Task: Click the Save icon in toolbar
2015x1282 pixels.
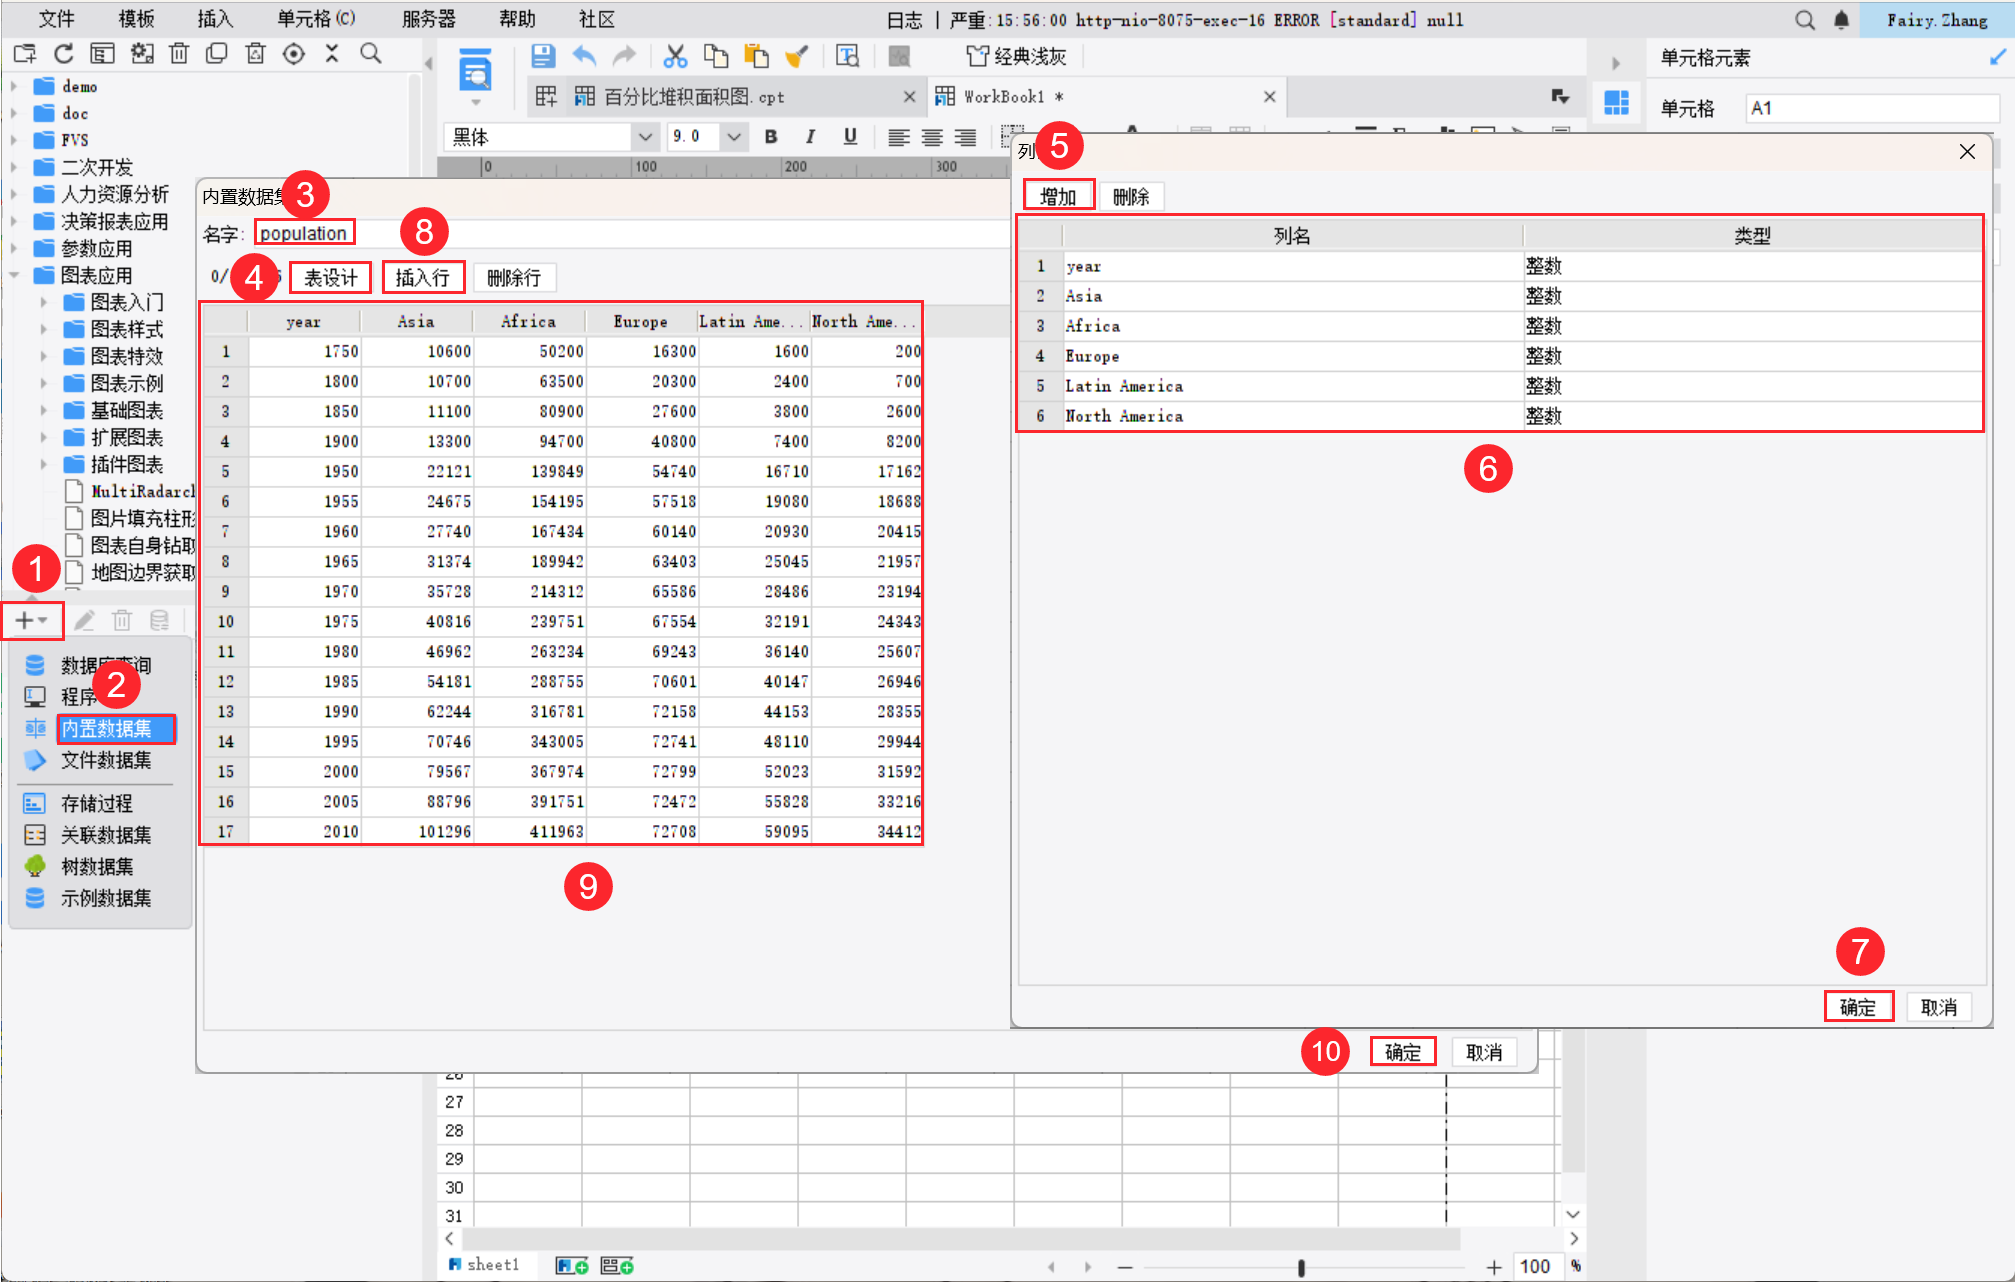Action: coord(543,56)
